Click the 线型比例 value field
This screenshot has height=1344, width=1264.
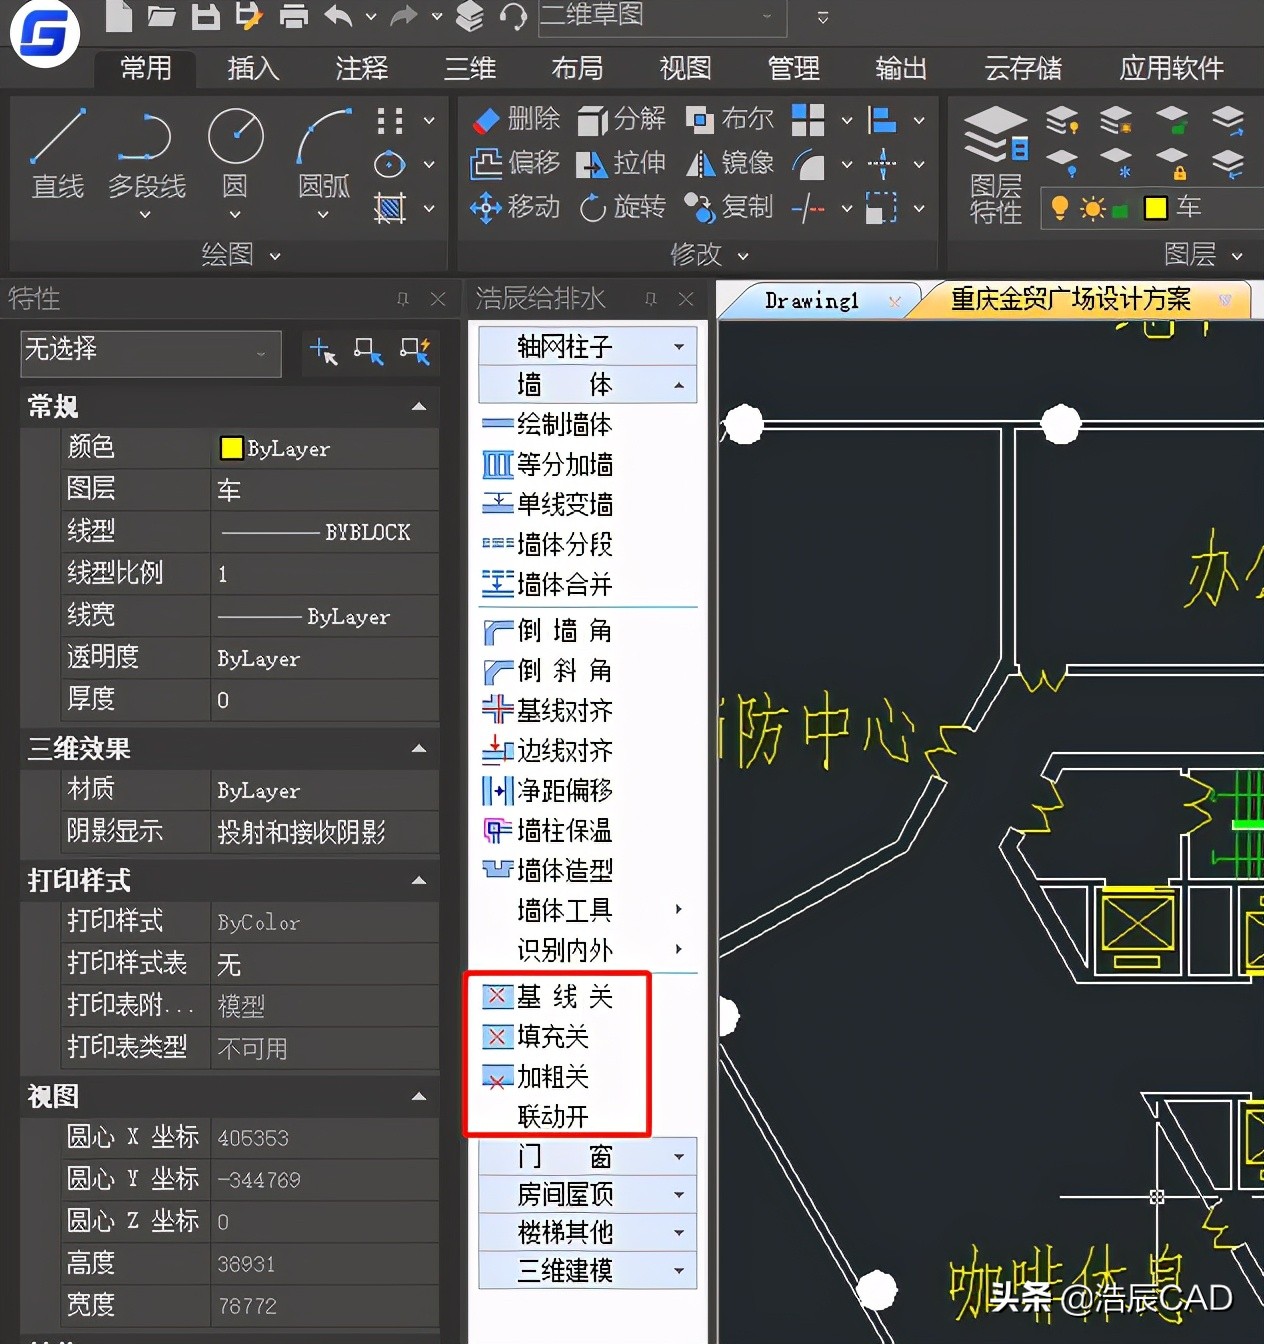pos(325,574)
